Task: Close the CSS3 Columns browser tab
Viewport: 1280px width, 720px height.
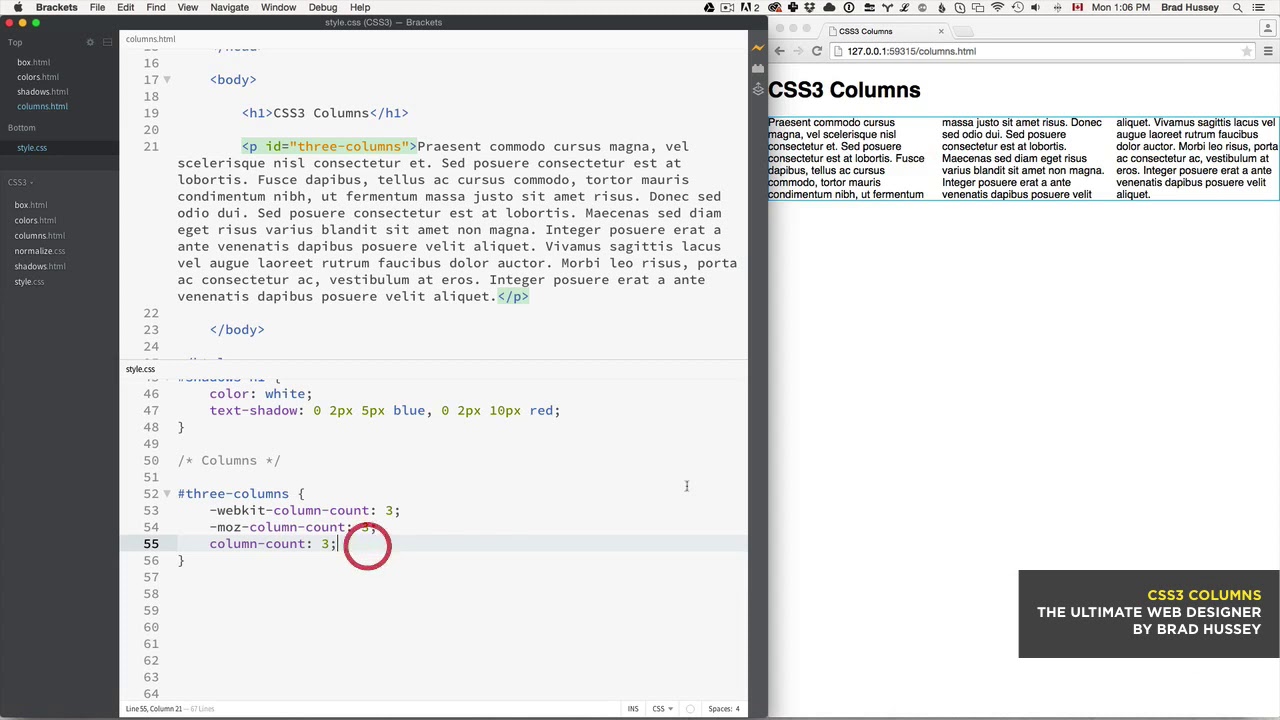Action: [940, 31]
